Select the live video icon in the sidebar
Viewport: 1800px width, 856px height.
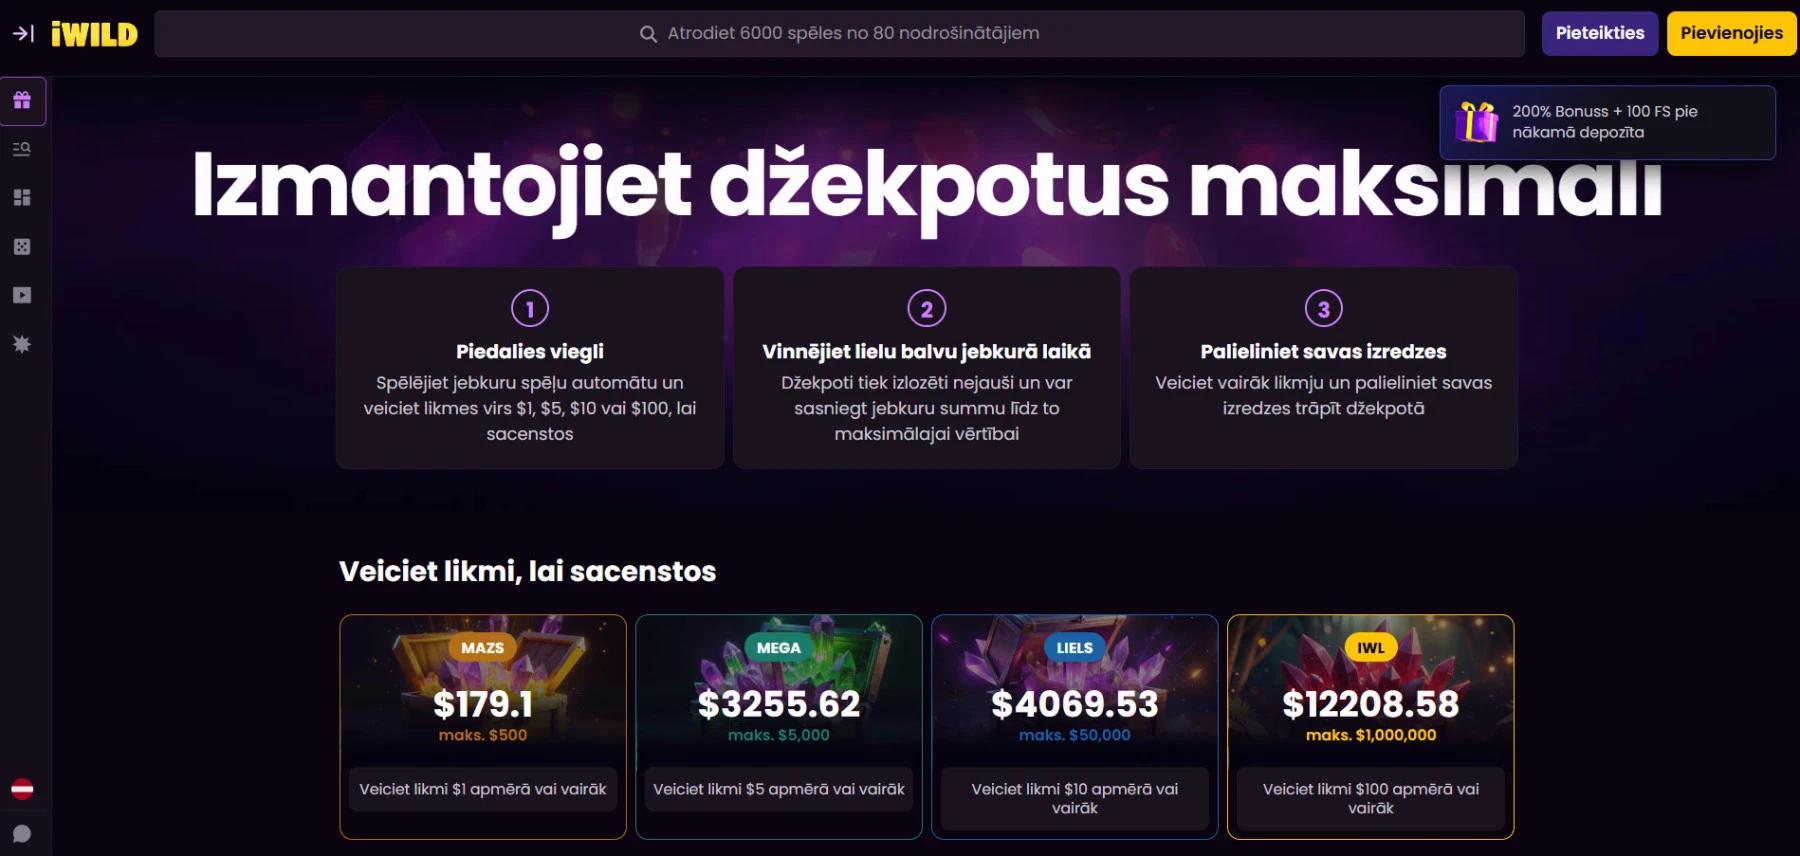pos(22,295)
